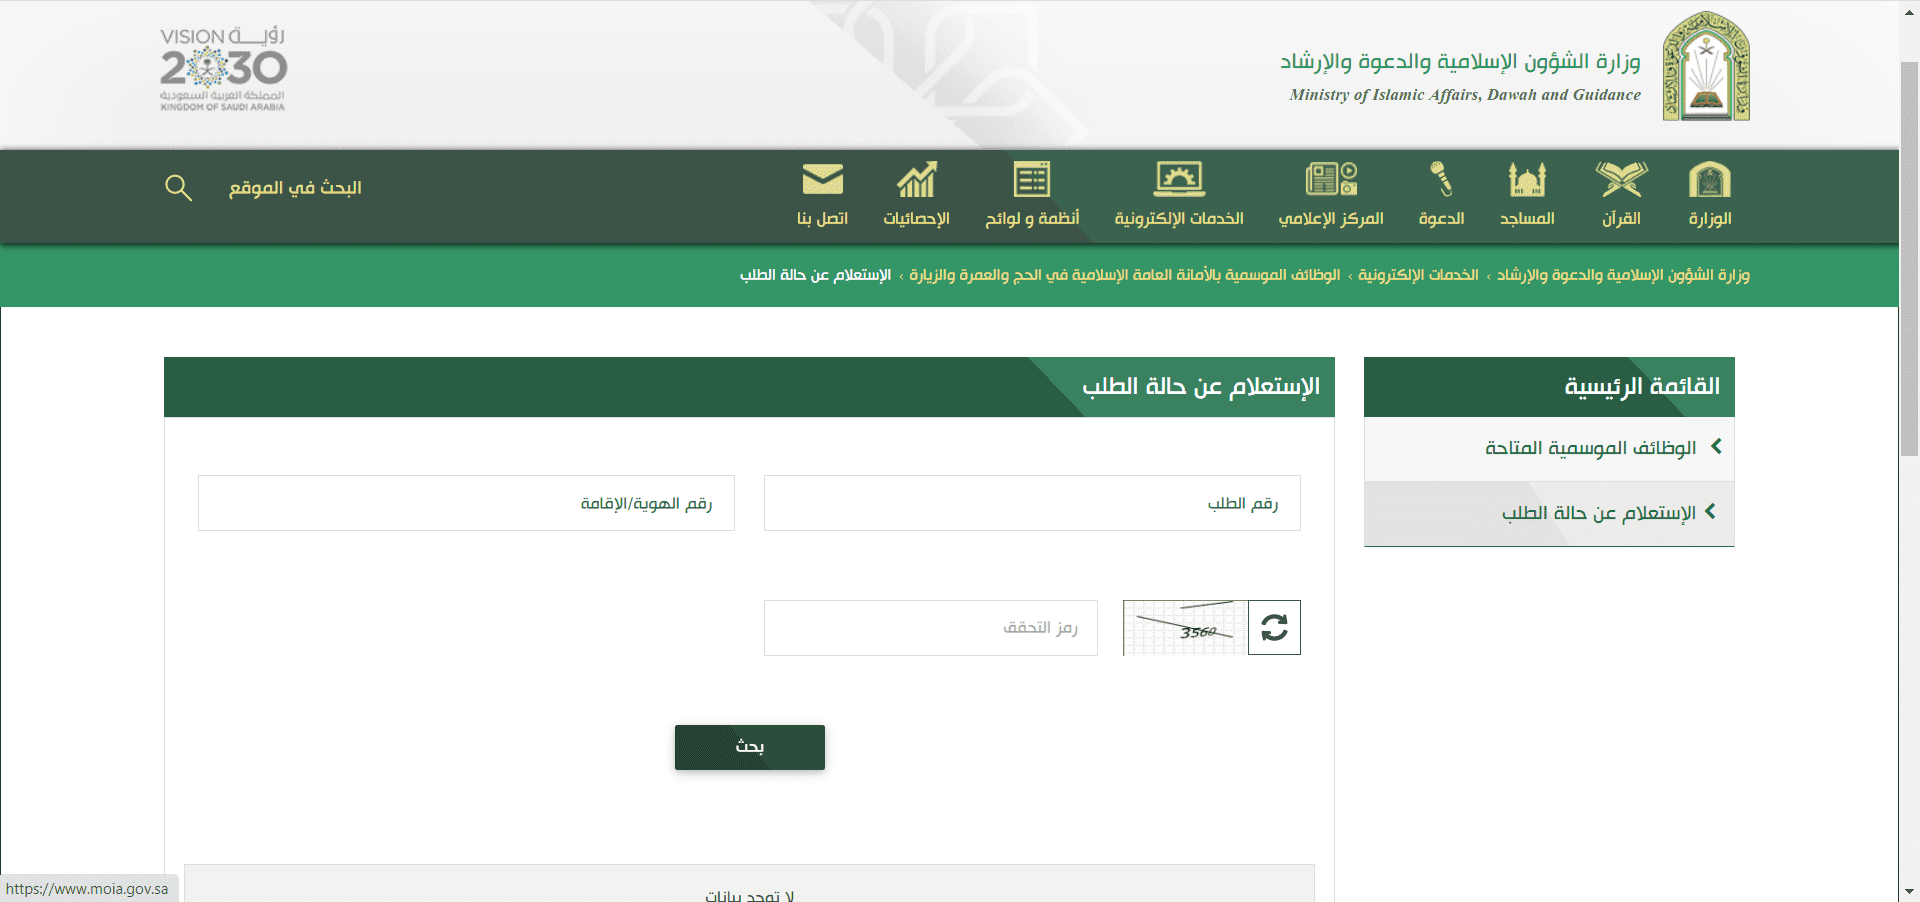Click the أنظمة و لوائح document icon
The image size is (1920, 902).
pyautogui.click(x=1032, y=180)
